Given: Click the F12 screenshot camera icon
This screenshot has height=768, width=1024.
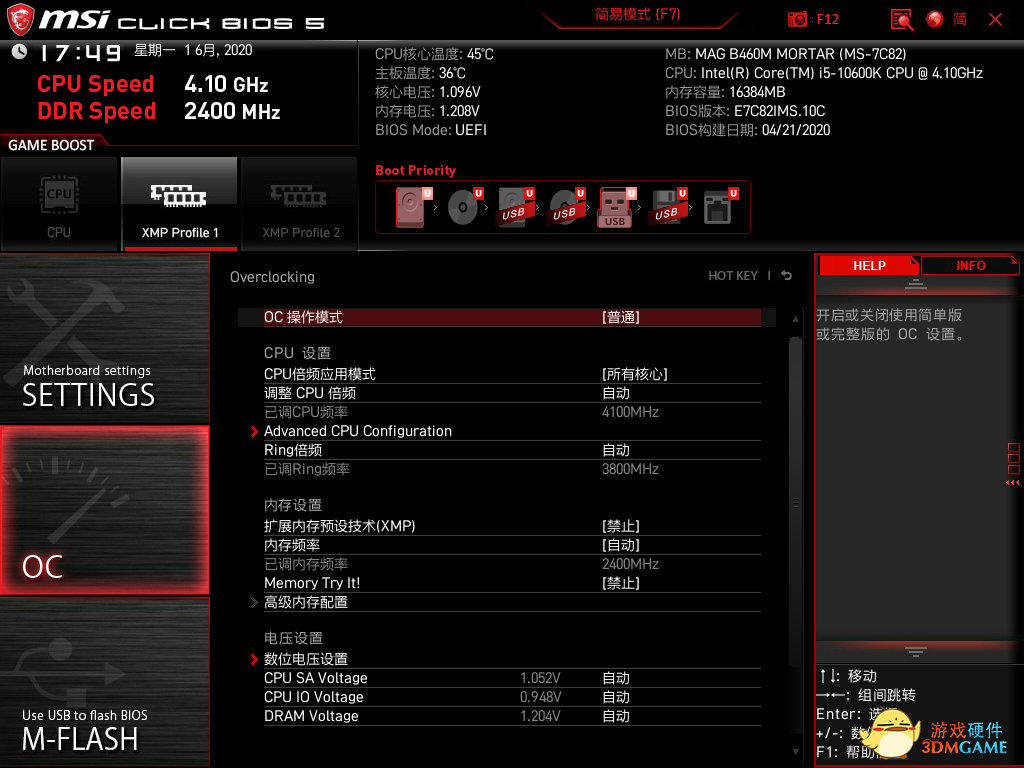Looking at the screenshot, I should [x=797, y=20].
